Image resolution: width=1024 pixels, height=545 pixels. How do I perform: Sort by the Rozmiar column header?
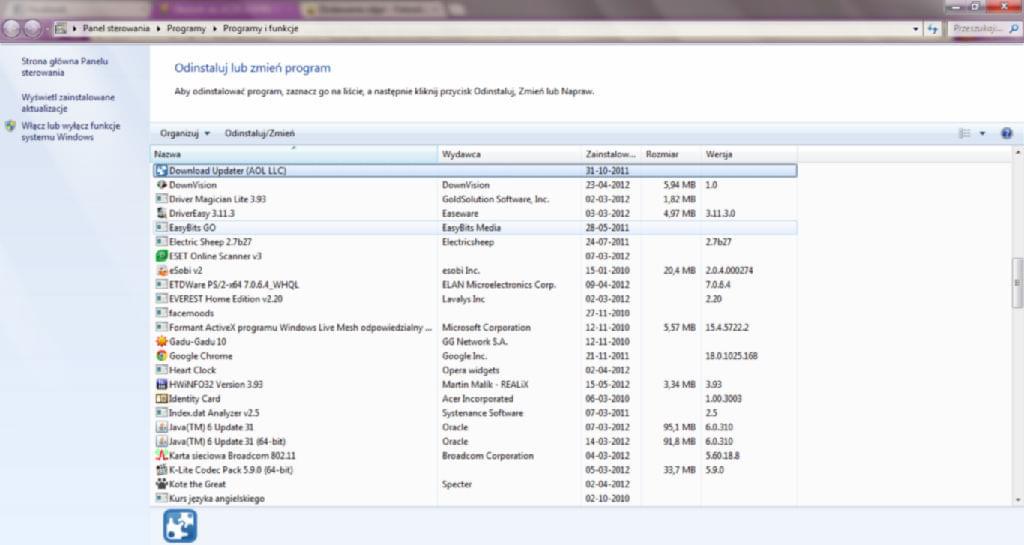tap(671, 155)
